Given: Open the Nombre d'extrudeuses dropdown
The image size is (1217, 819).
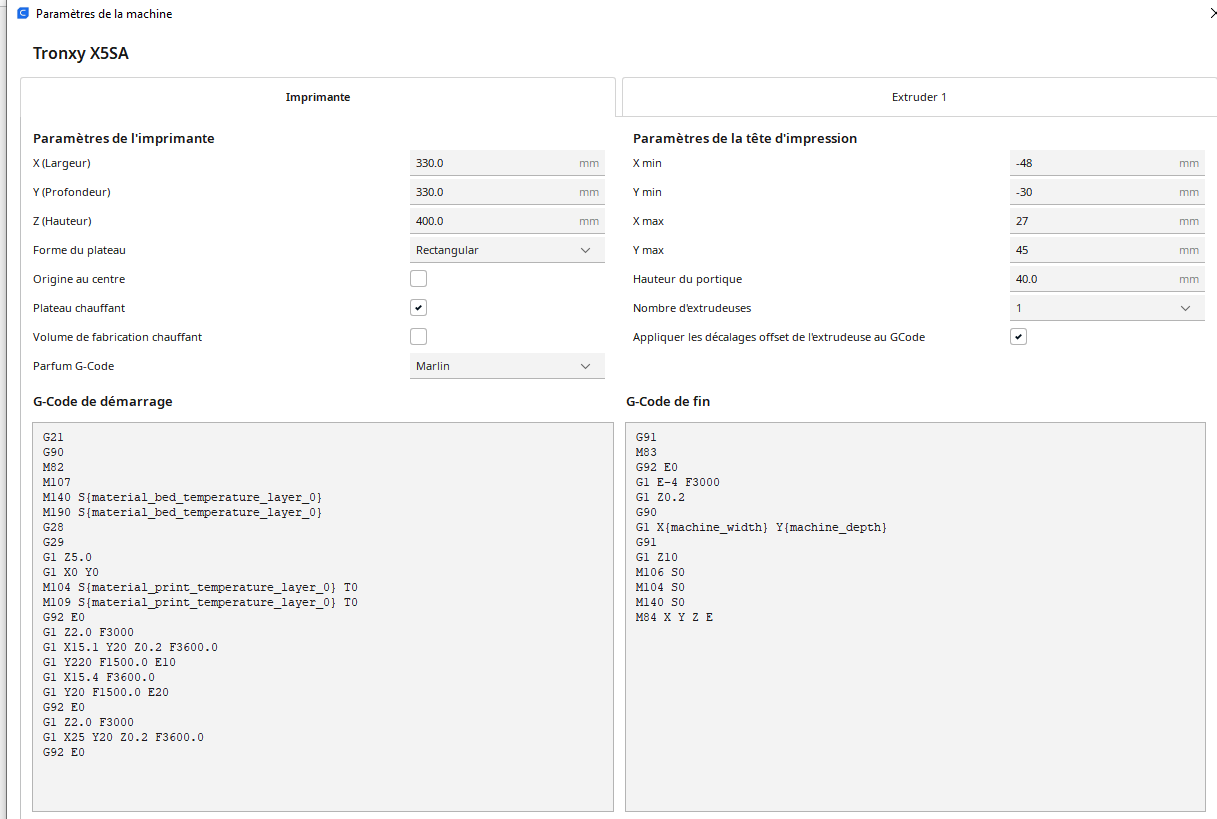Looking at the screenshot, I should coord(1107,308).
